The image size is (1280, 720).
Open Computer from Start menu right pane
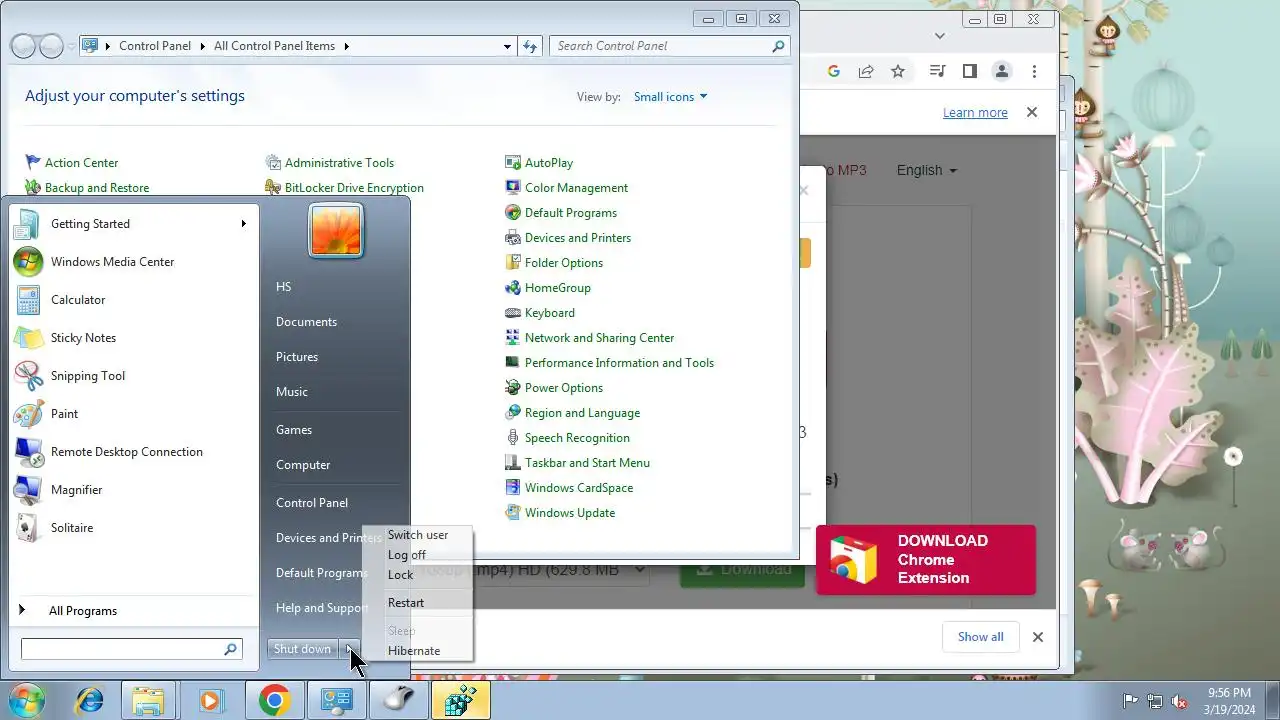click(303, 465)
